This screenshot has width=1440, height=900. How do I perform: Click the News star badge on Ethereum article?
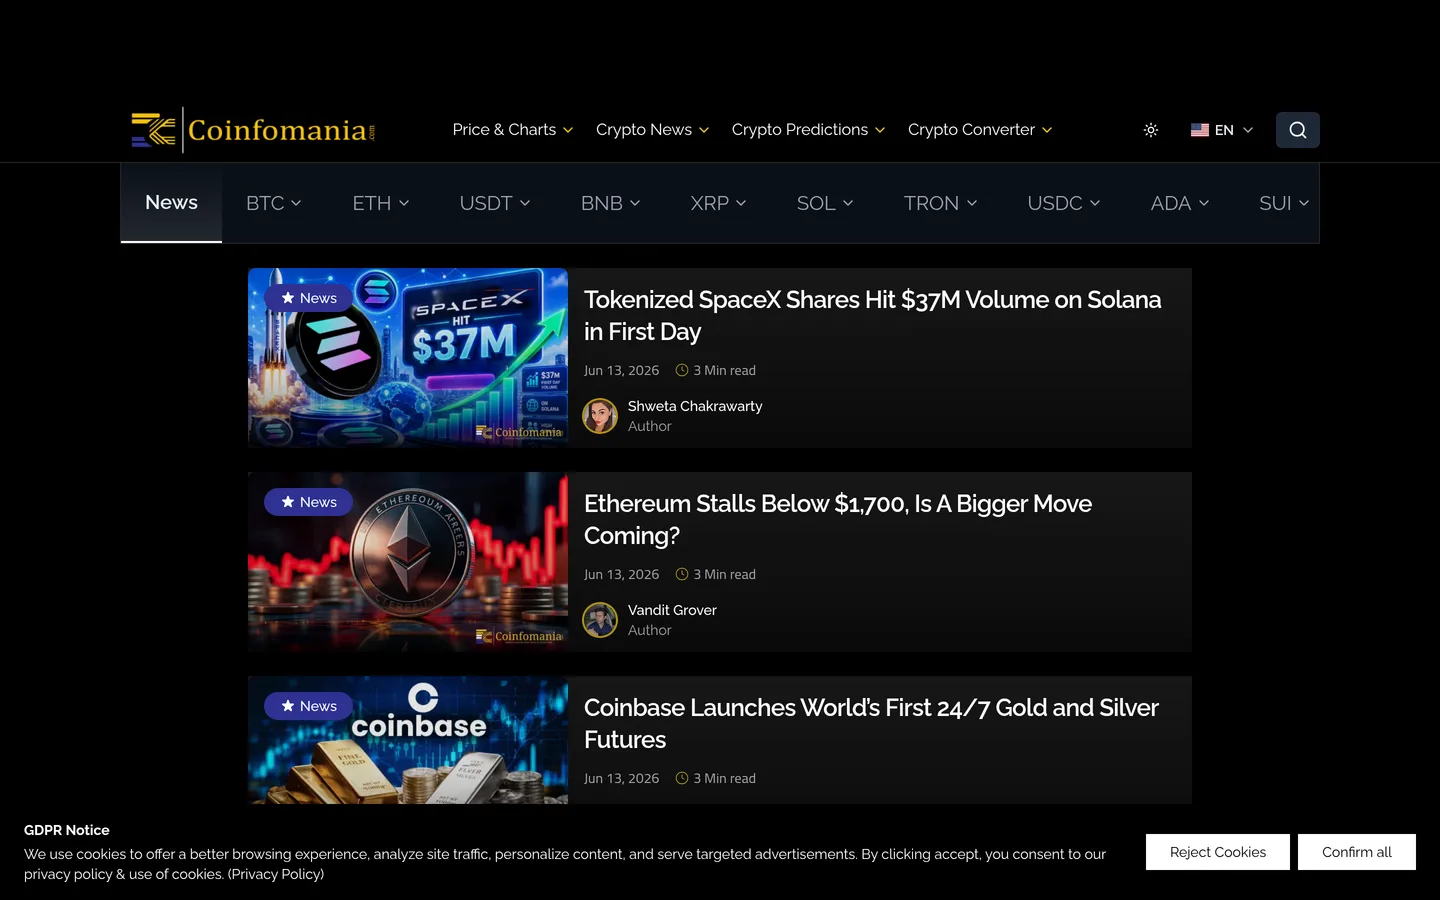(x=308, y=502)
